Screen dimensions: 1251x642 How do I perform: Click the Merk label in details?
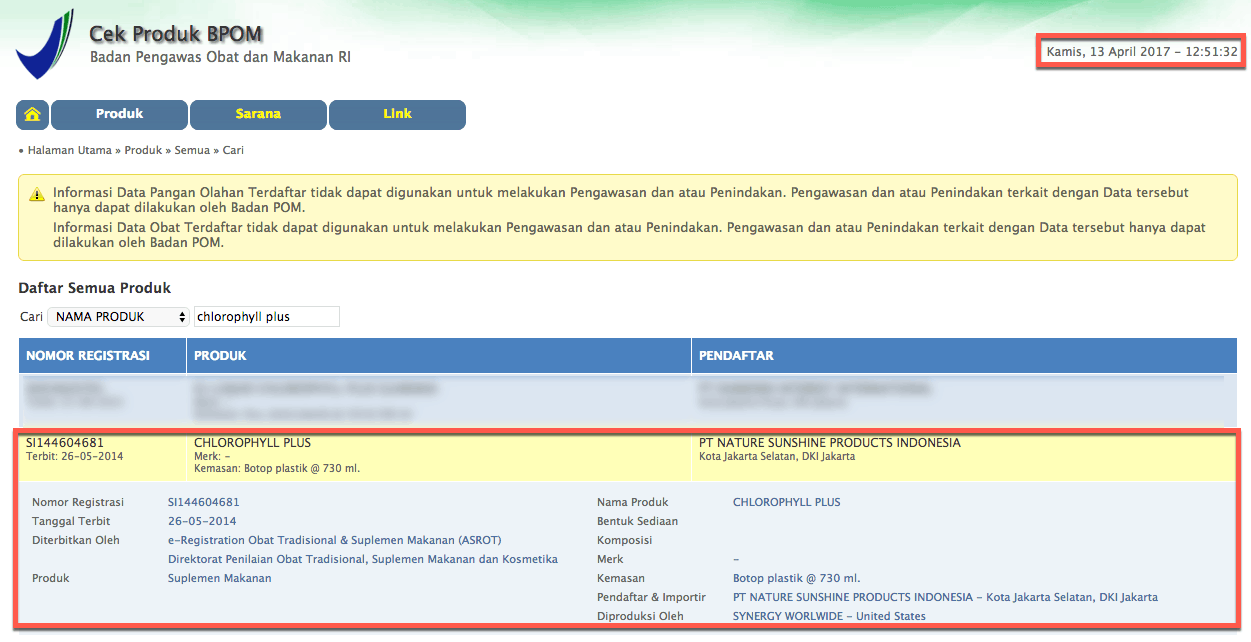[610, 559]
